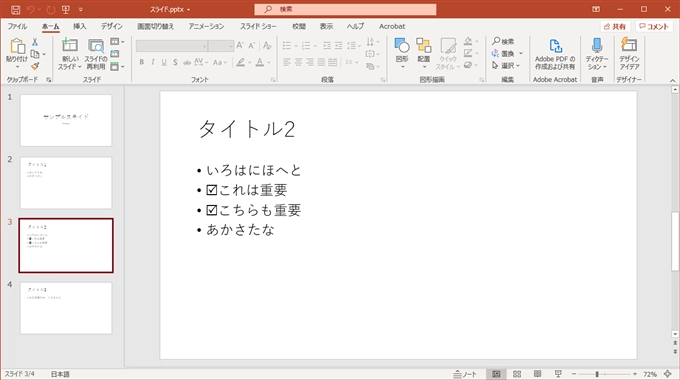680x380 pixels.
Task: Adjust the zoom slider handle
Action: click(597, 374)
